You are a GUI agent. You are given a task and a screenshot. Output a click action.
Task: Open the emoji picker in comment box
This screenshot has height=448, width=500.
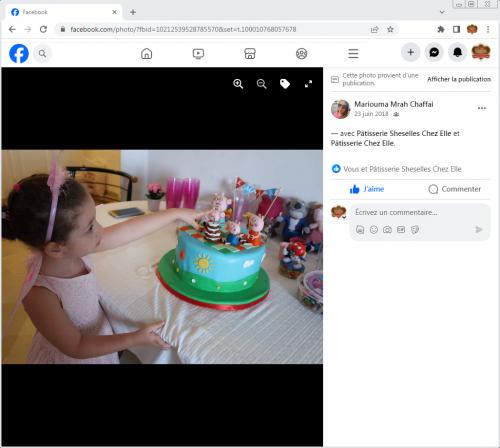coord(374,230)
